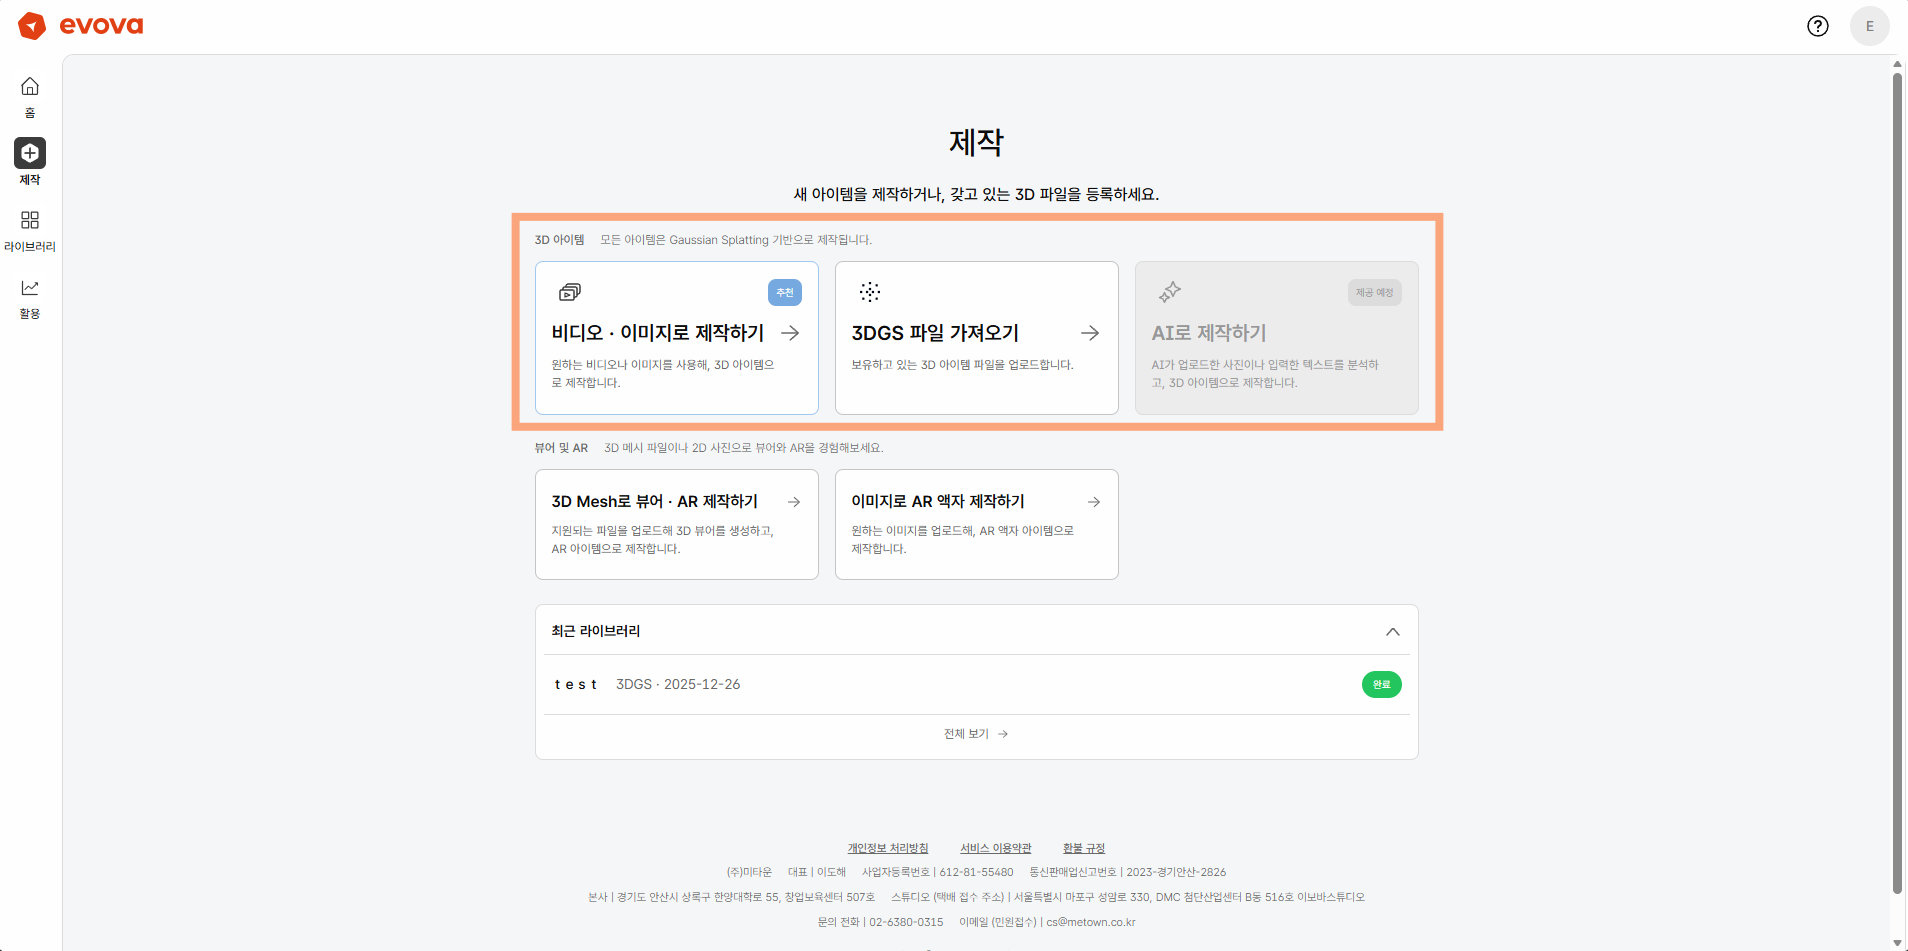Open the user profile avatar E
The width and height of the screenshot is (1908, 951).
(x=1869, y=26)
